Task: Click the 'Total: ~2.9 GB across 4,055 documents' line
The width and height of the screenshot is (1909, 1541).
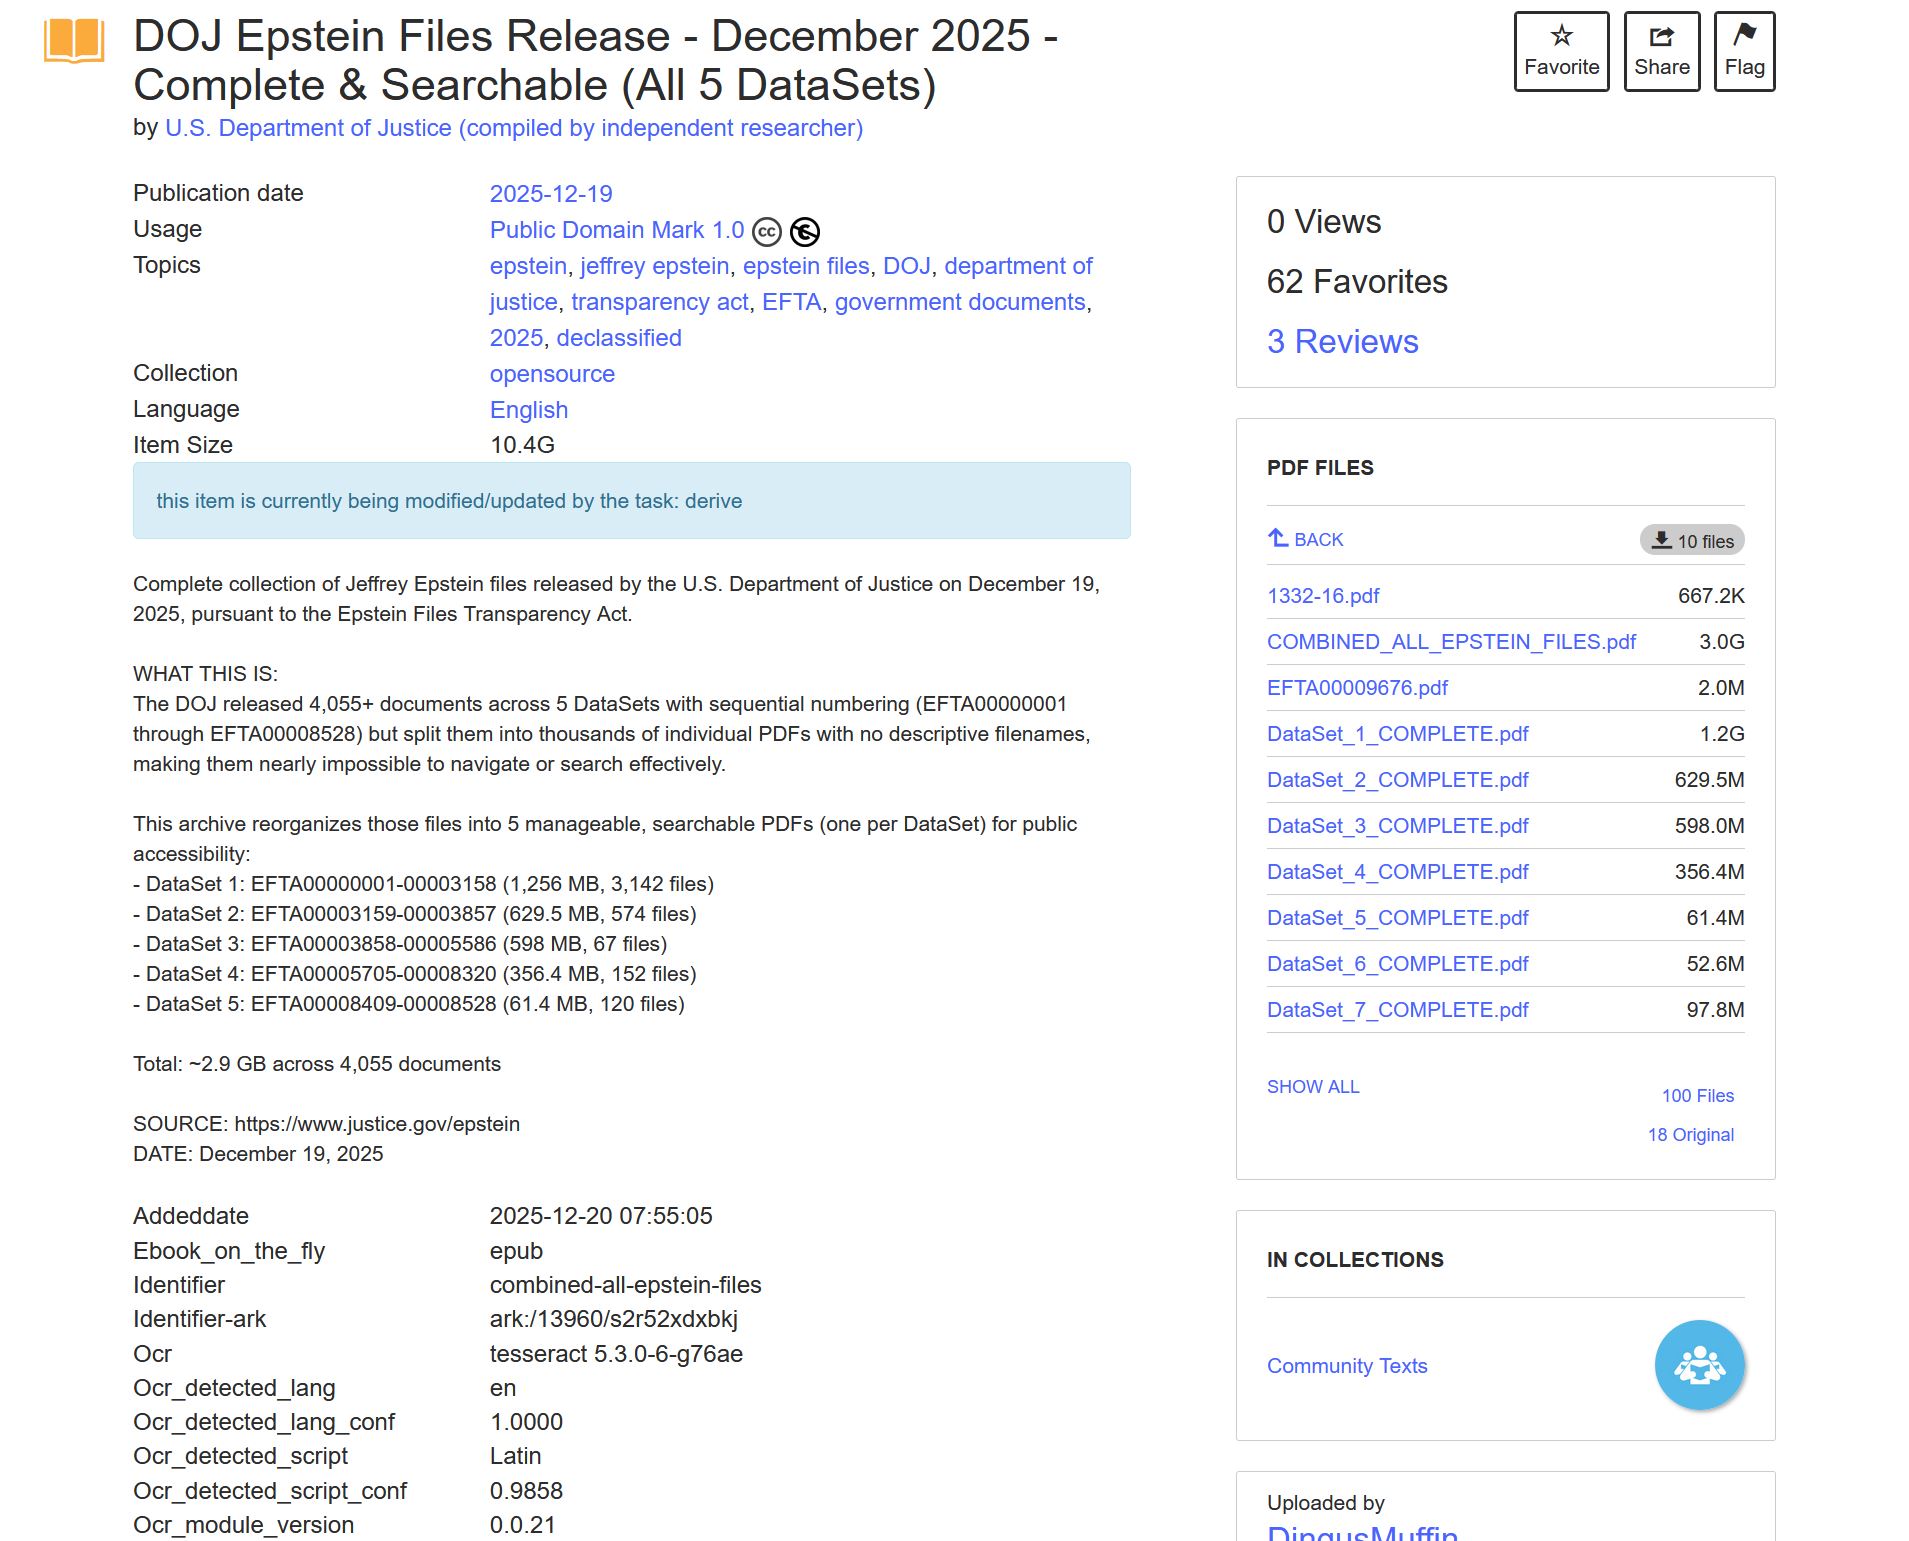Action: pos(317,1064)
